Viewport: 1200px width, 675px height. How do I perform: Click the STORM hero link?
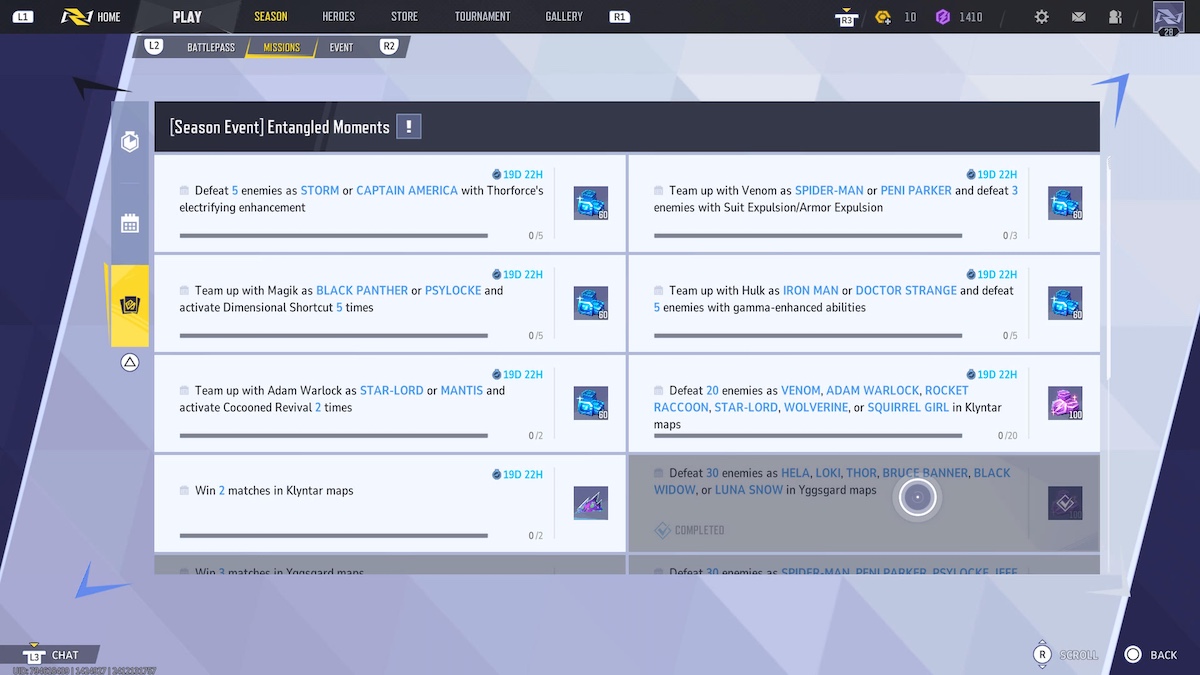pos(320,190)
